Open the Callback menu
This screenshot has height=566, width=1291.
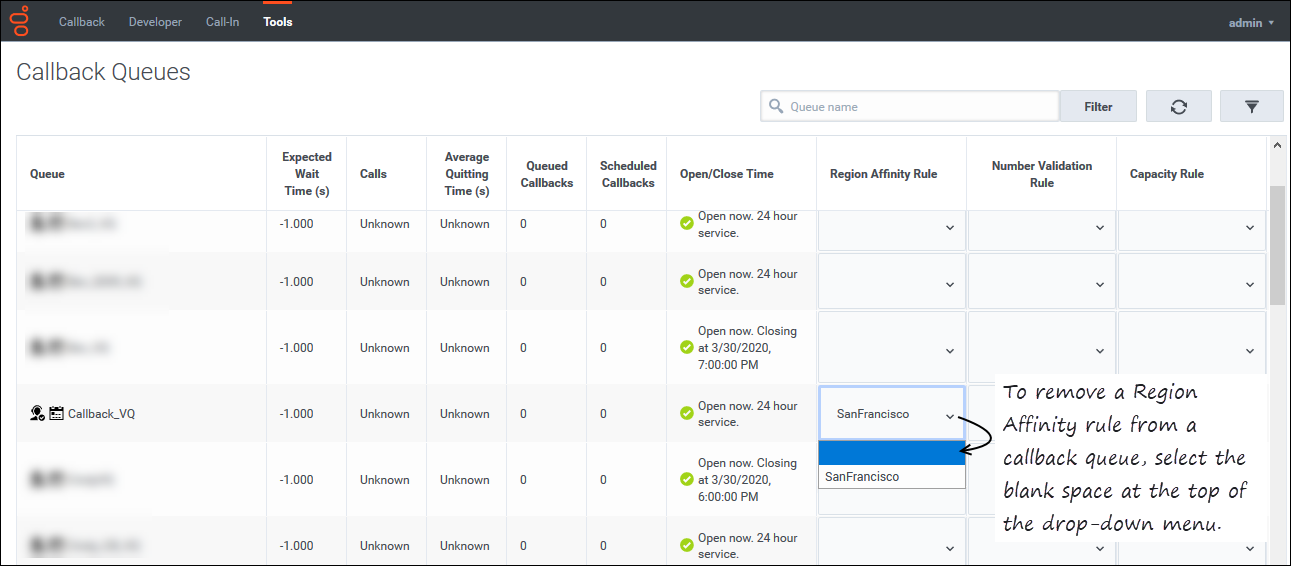[82, 22]
